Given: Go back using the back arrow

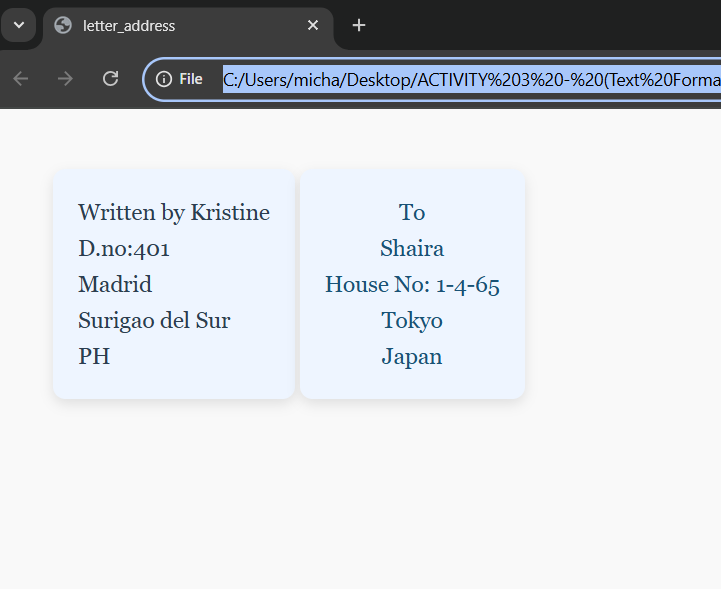Looking at the screenshot, I should tap(21, 79).
